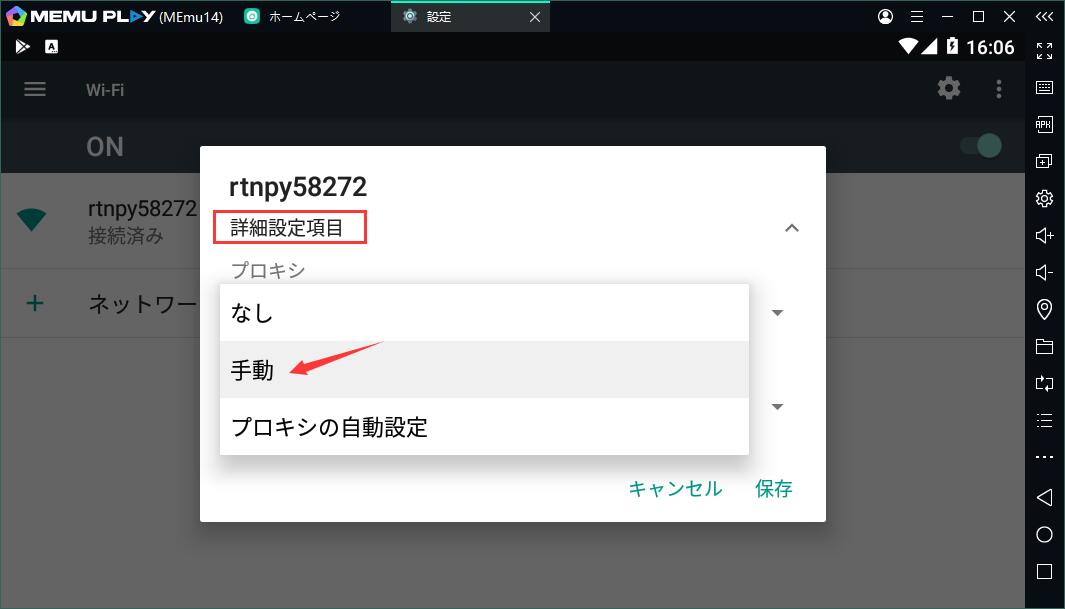The height and width of the screenshot is (609, 1065).
Task: Collapse the 詳細設定項目 chevron
Action: tap(791, 228)
